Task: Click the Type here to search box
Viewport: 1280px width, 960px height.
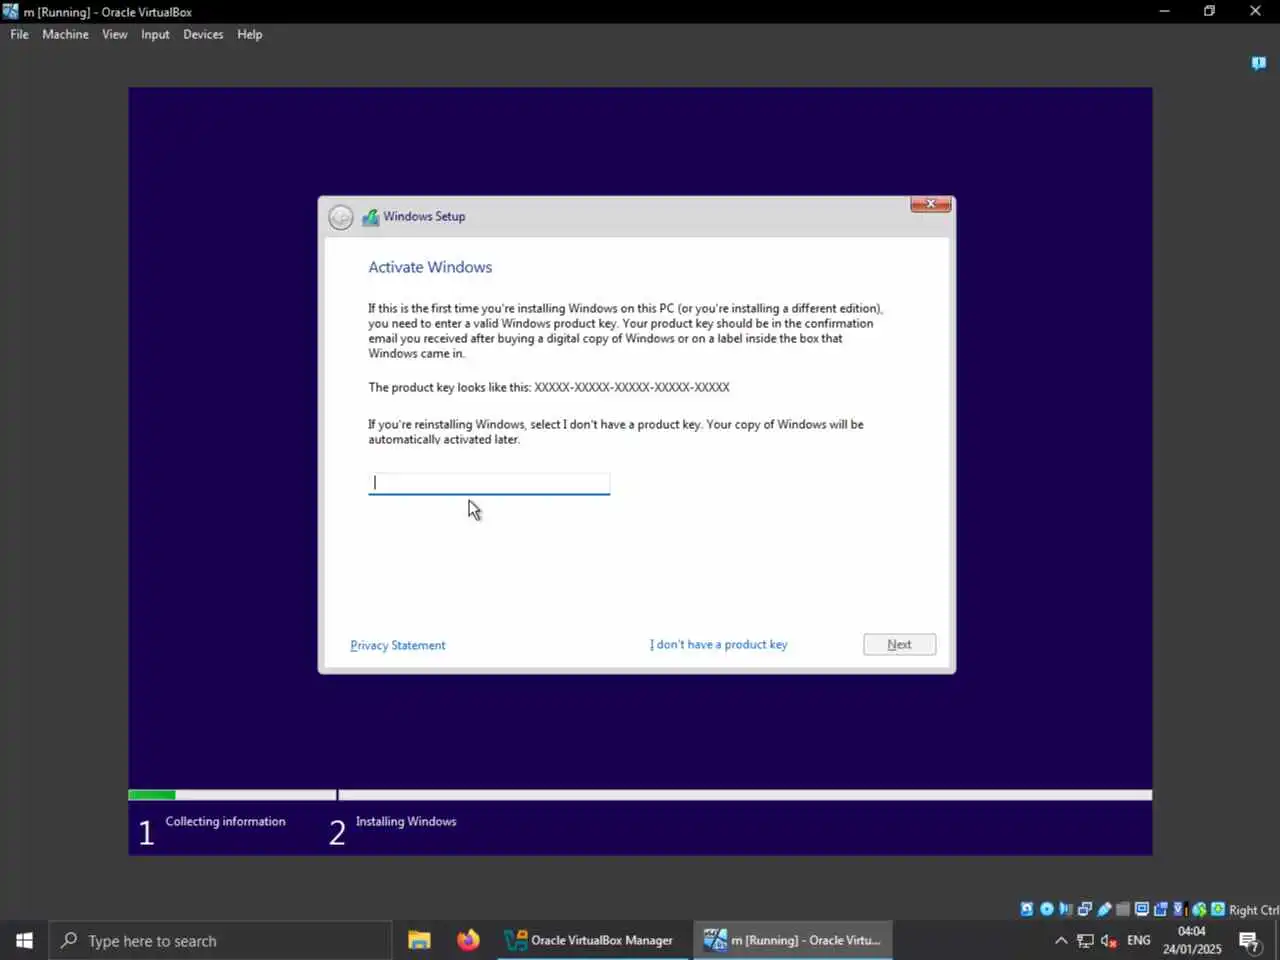Action: (x=220, y=940)
